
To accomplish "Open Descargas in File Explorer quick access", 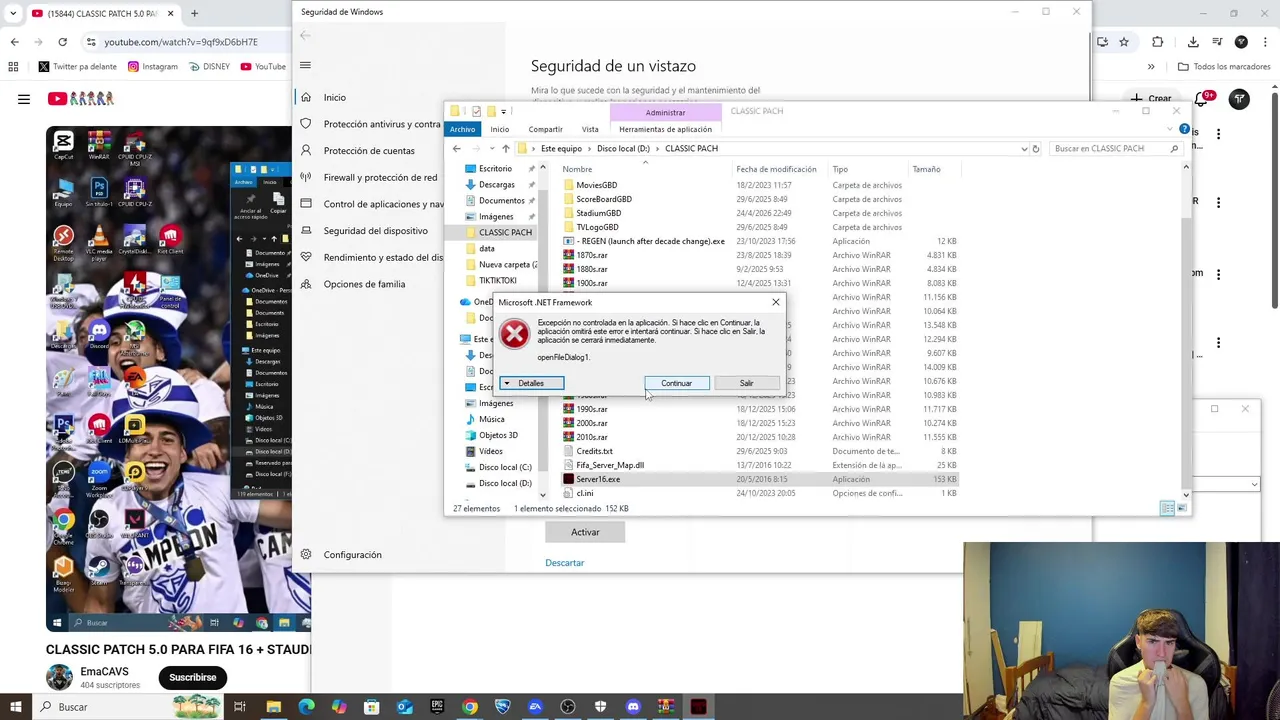I will point(496,185).
